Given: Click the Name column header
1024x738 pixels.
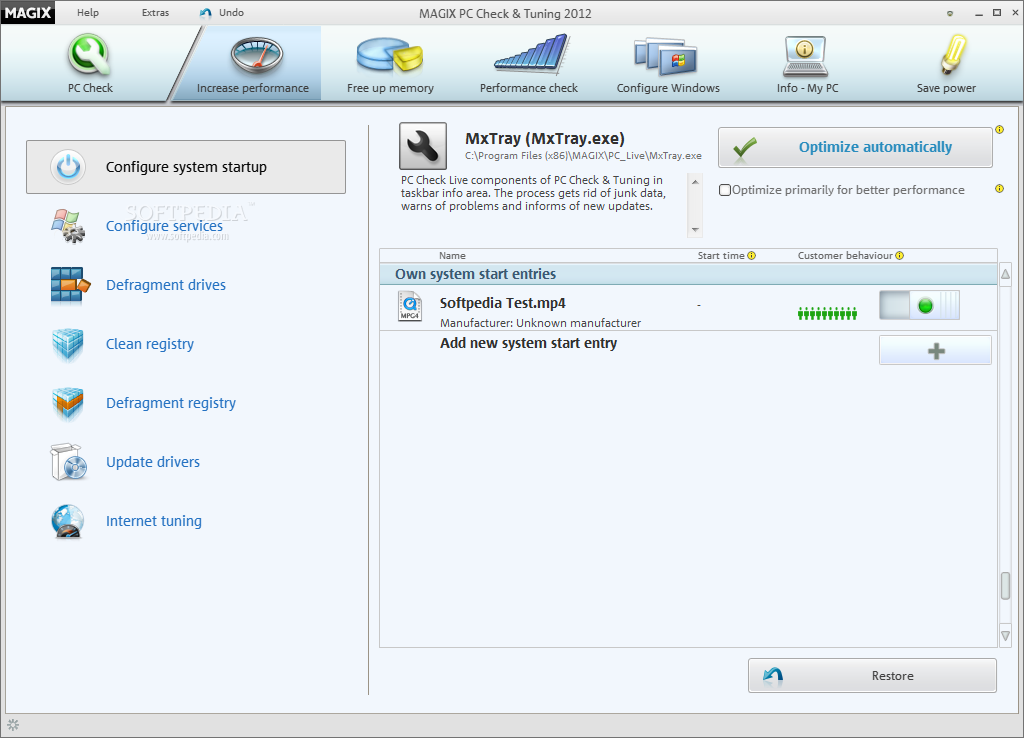Looking at the screenshot, I should [x=452, y=255].
